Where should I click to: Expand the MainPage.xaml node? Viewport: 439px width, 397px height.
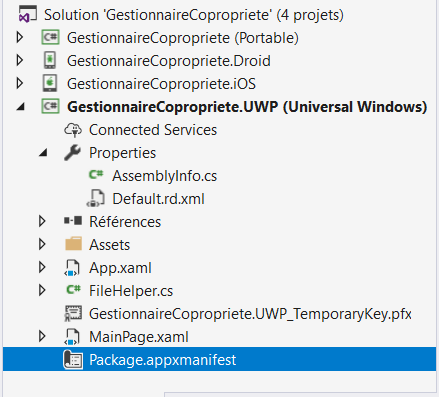coord(42,336)
